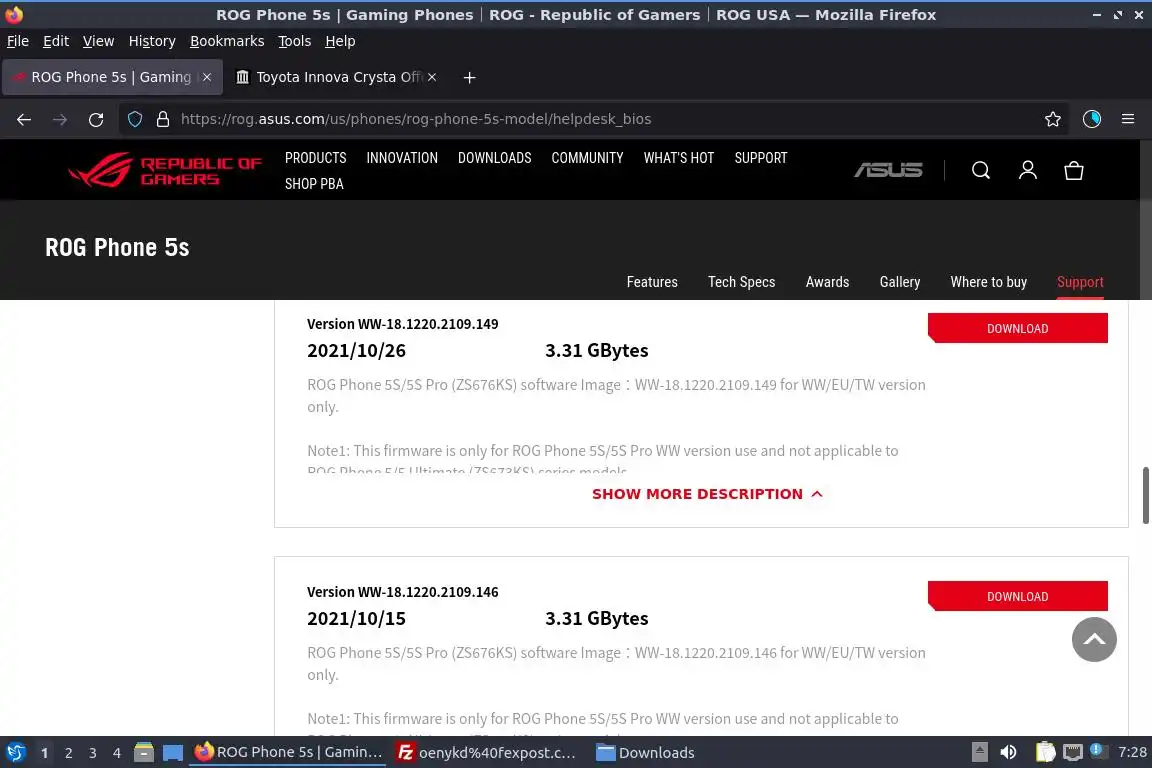Screen dimensions: 1152x768
Task: Switch to workspace 4 in the pager
Action: tap(117, 753)
